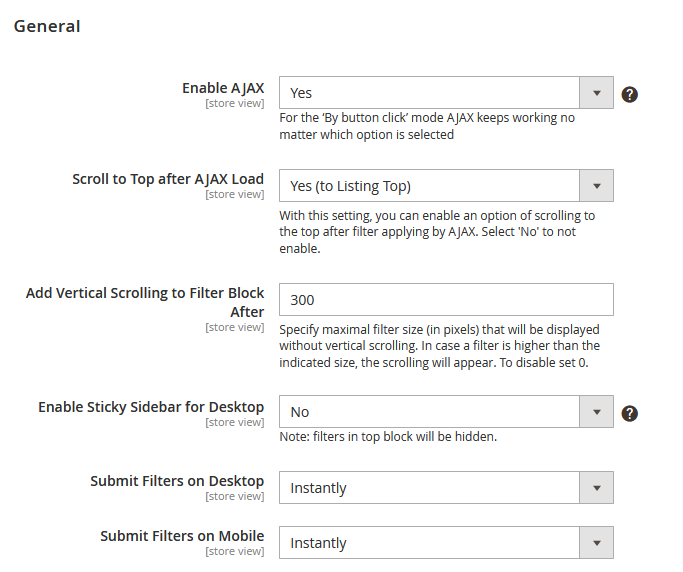This screenshot has width=683, height=572.
Task: Click the 'Specify maximal filter size' description
Action: [x=440, y=346]
